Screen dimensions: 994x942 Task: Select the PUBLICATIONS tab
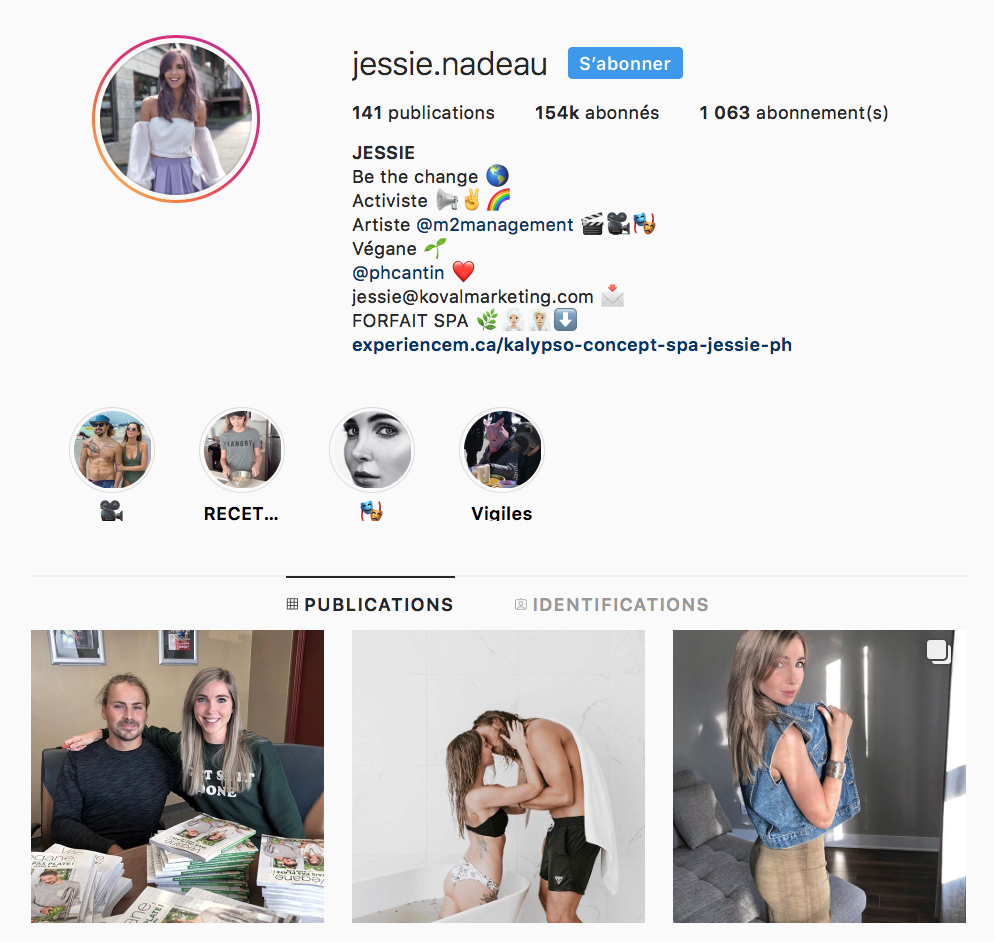tap(370, 605)
